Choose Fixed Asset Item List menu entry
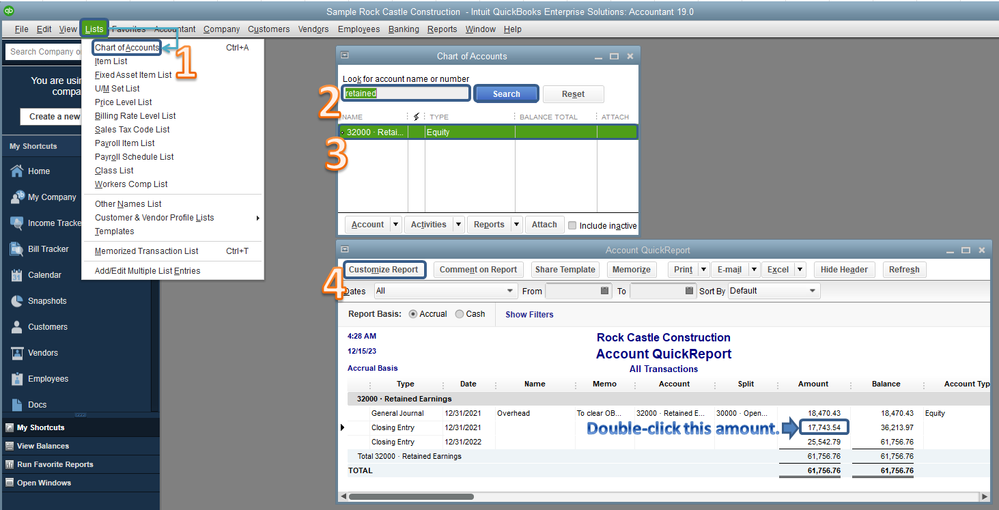 tap(133, 75)
